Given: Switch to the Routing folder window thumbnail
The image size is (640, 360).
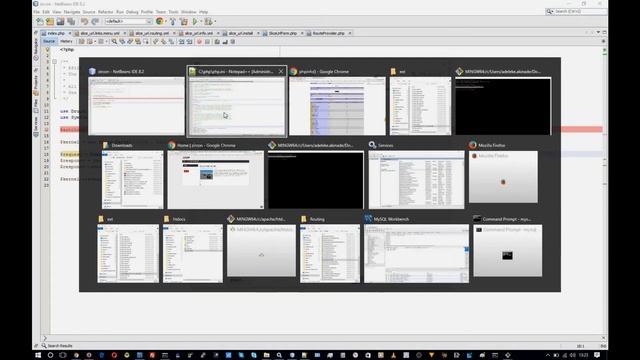Looking at the screenshot, I should pos(330,249).
